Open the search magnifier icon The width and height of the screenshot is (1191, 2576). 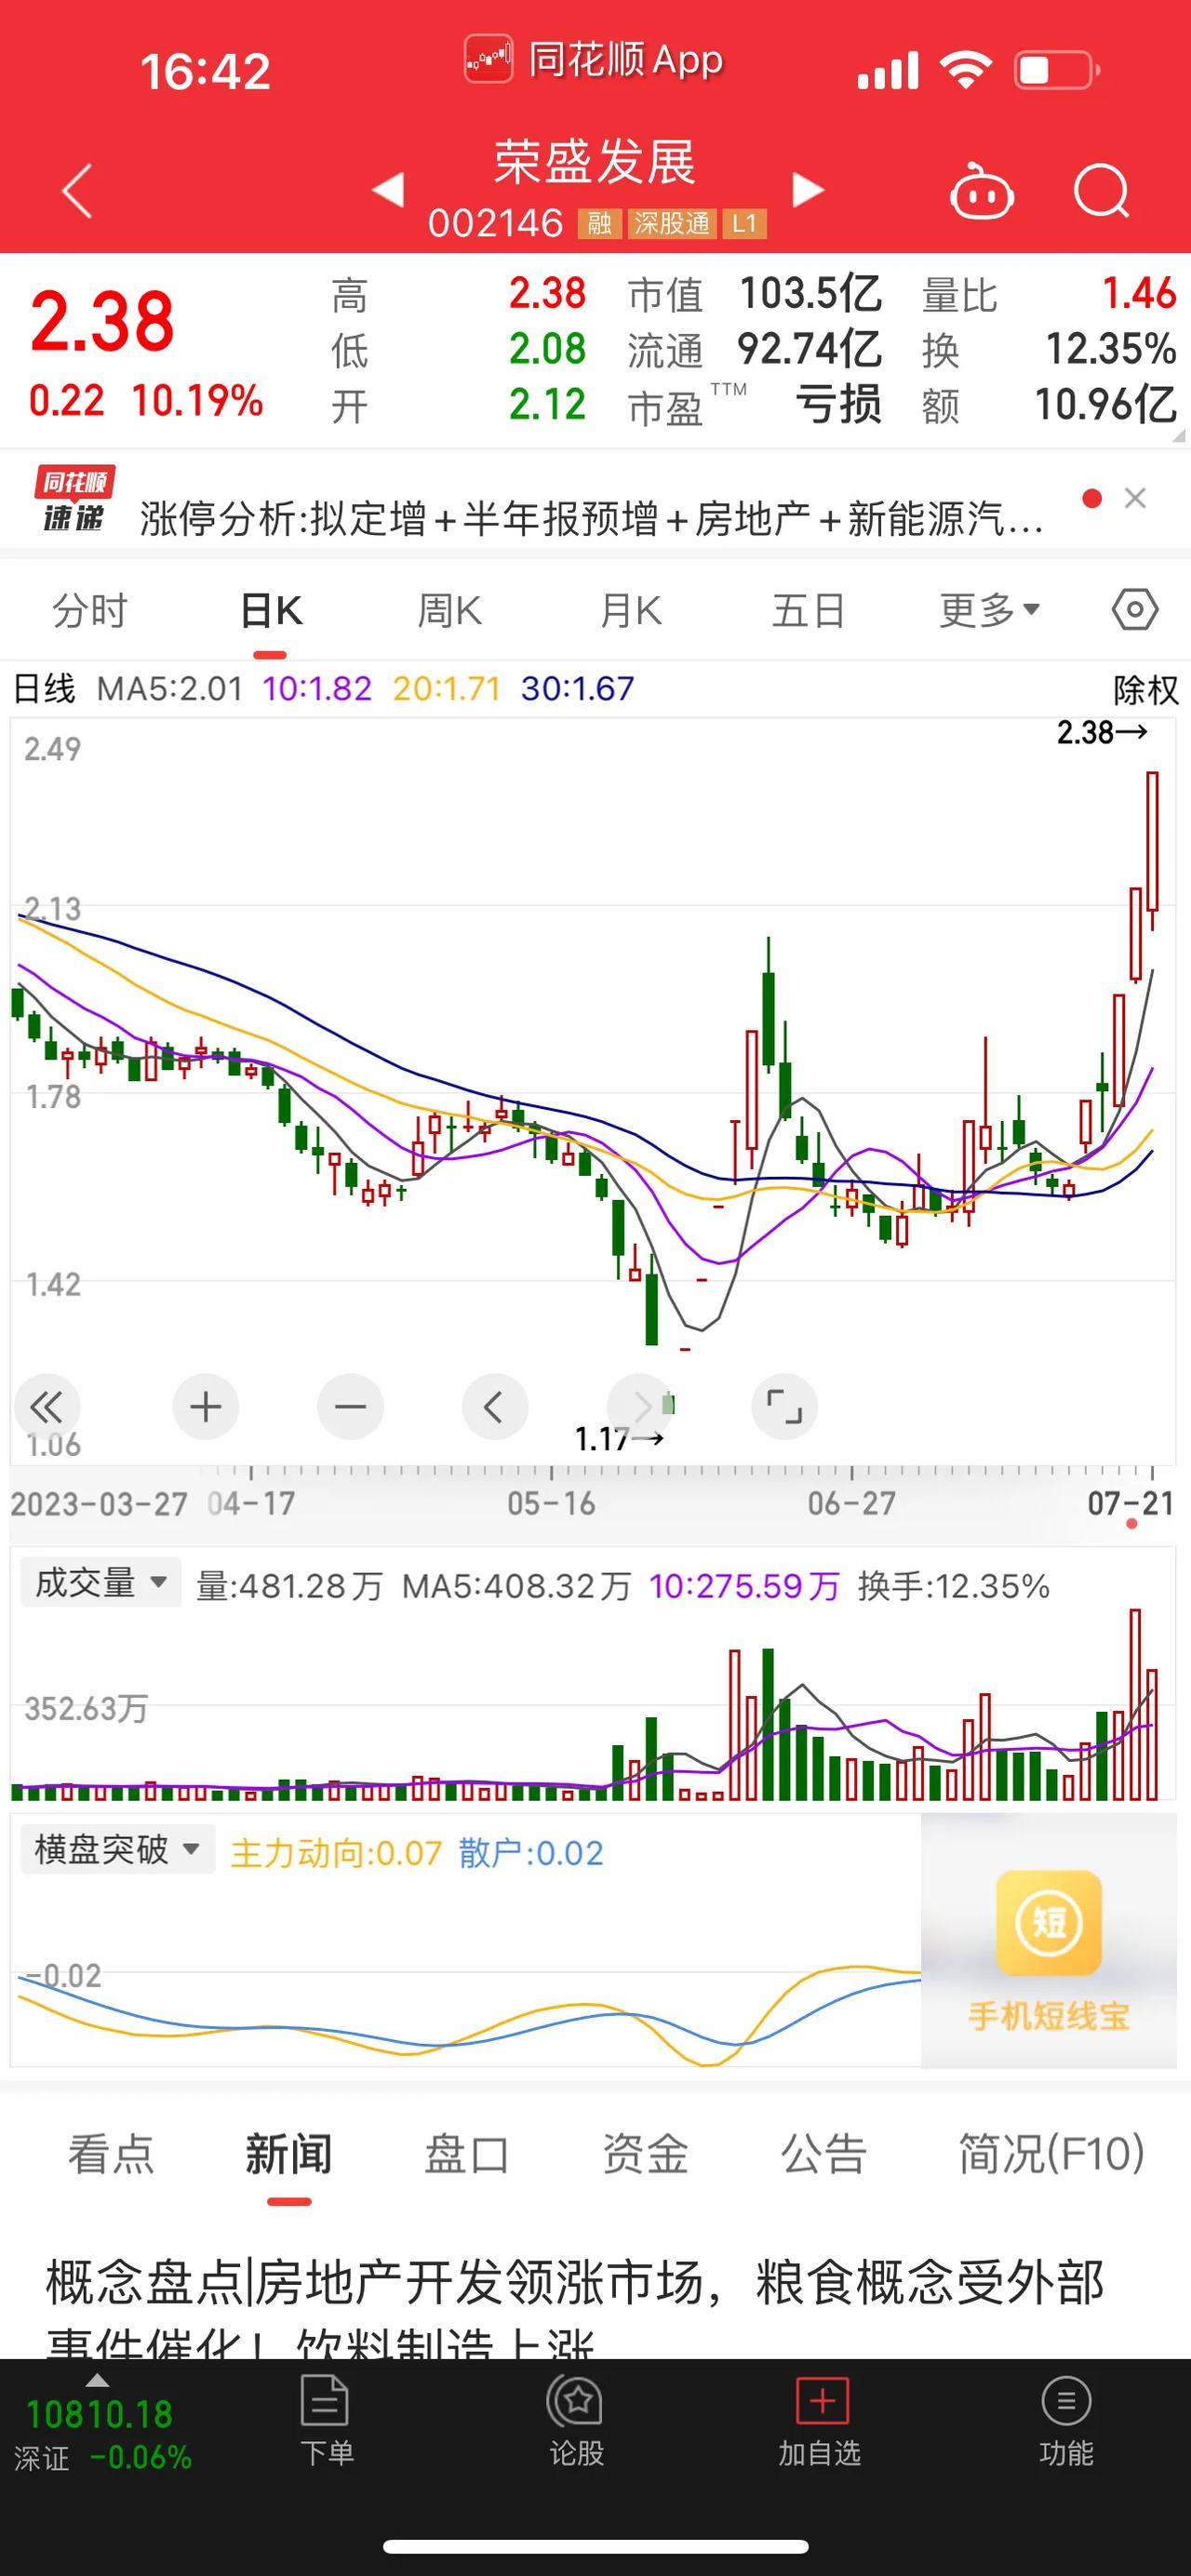1101,190
